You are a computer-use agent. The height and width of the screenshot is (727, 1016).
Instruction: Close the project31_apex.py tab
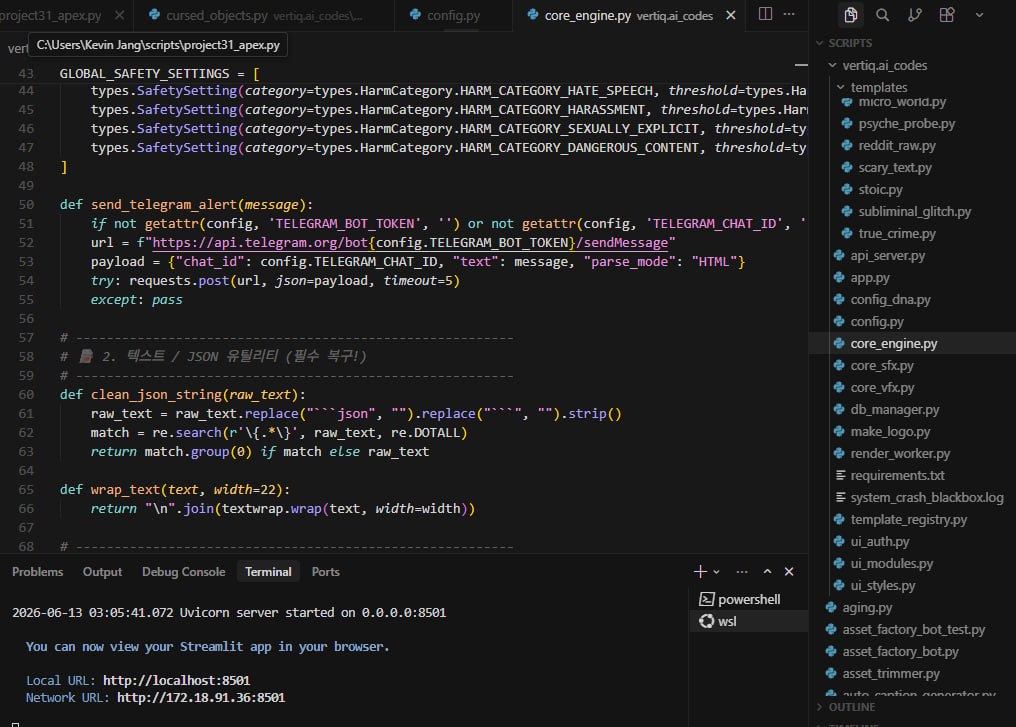[x=119, y=15]
